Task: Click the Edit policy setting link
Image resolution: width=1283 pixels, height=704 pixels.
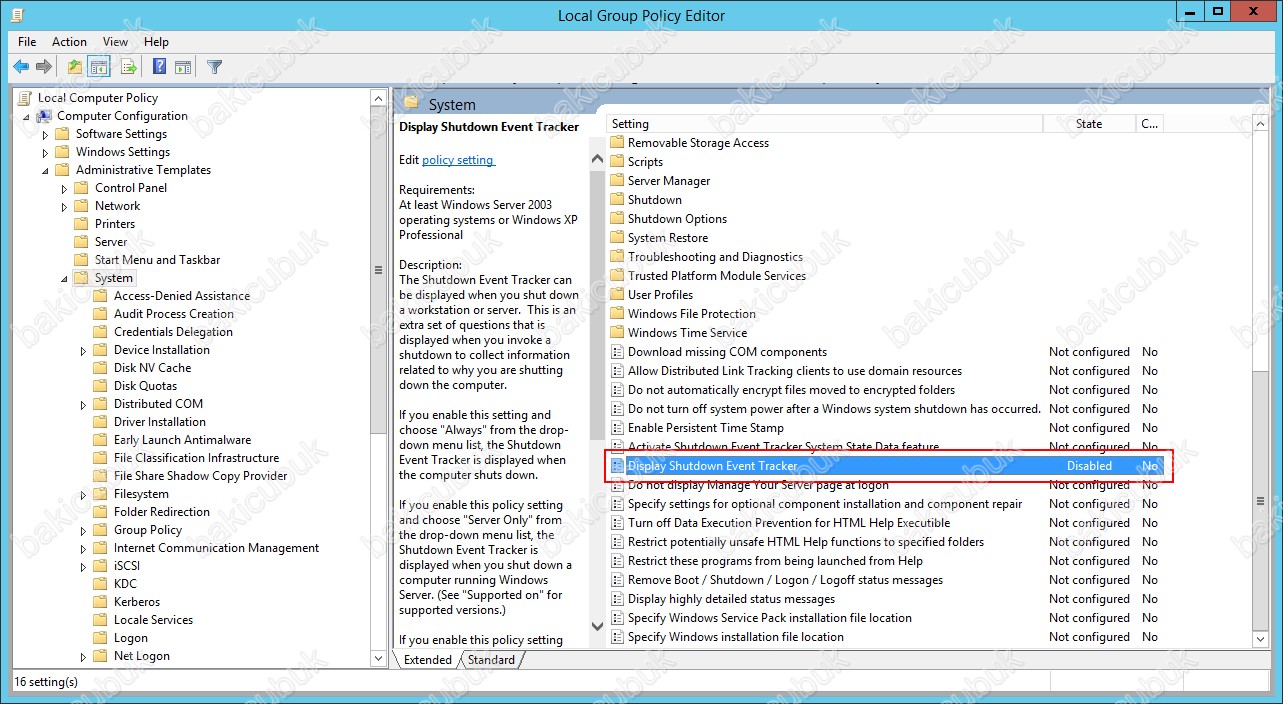Action: (458, 160)
